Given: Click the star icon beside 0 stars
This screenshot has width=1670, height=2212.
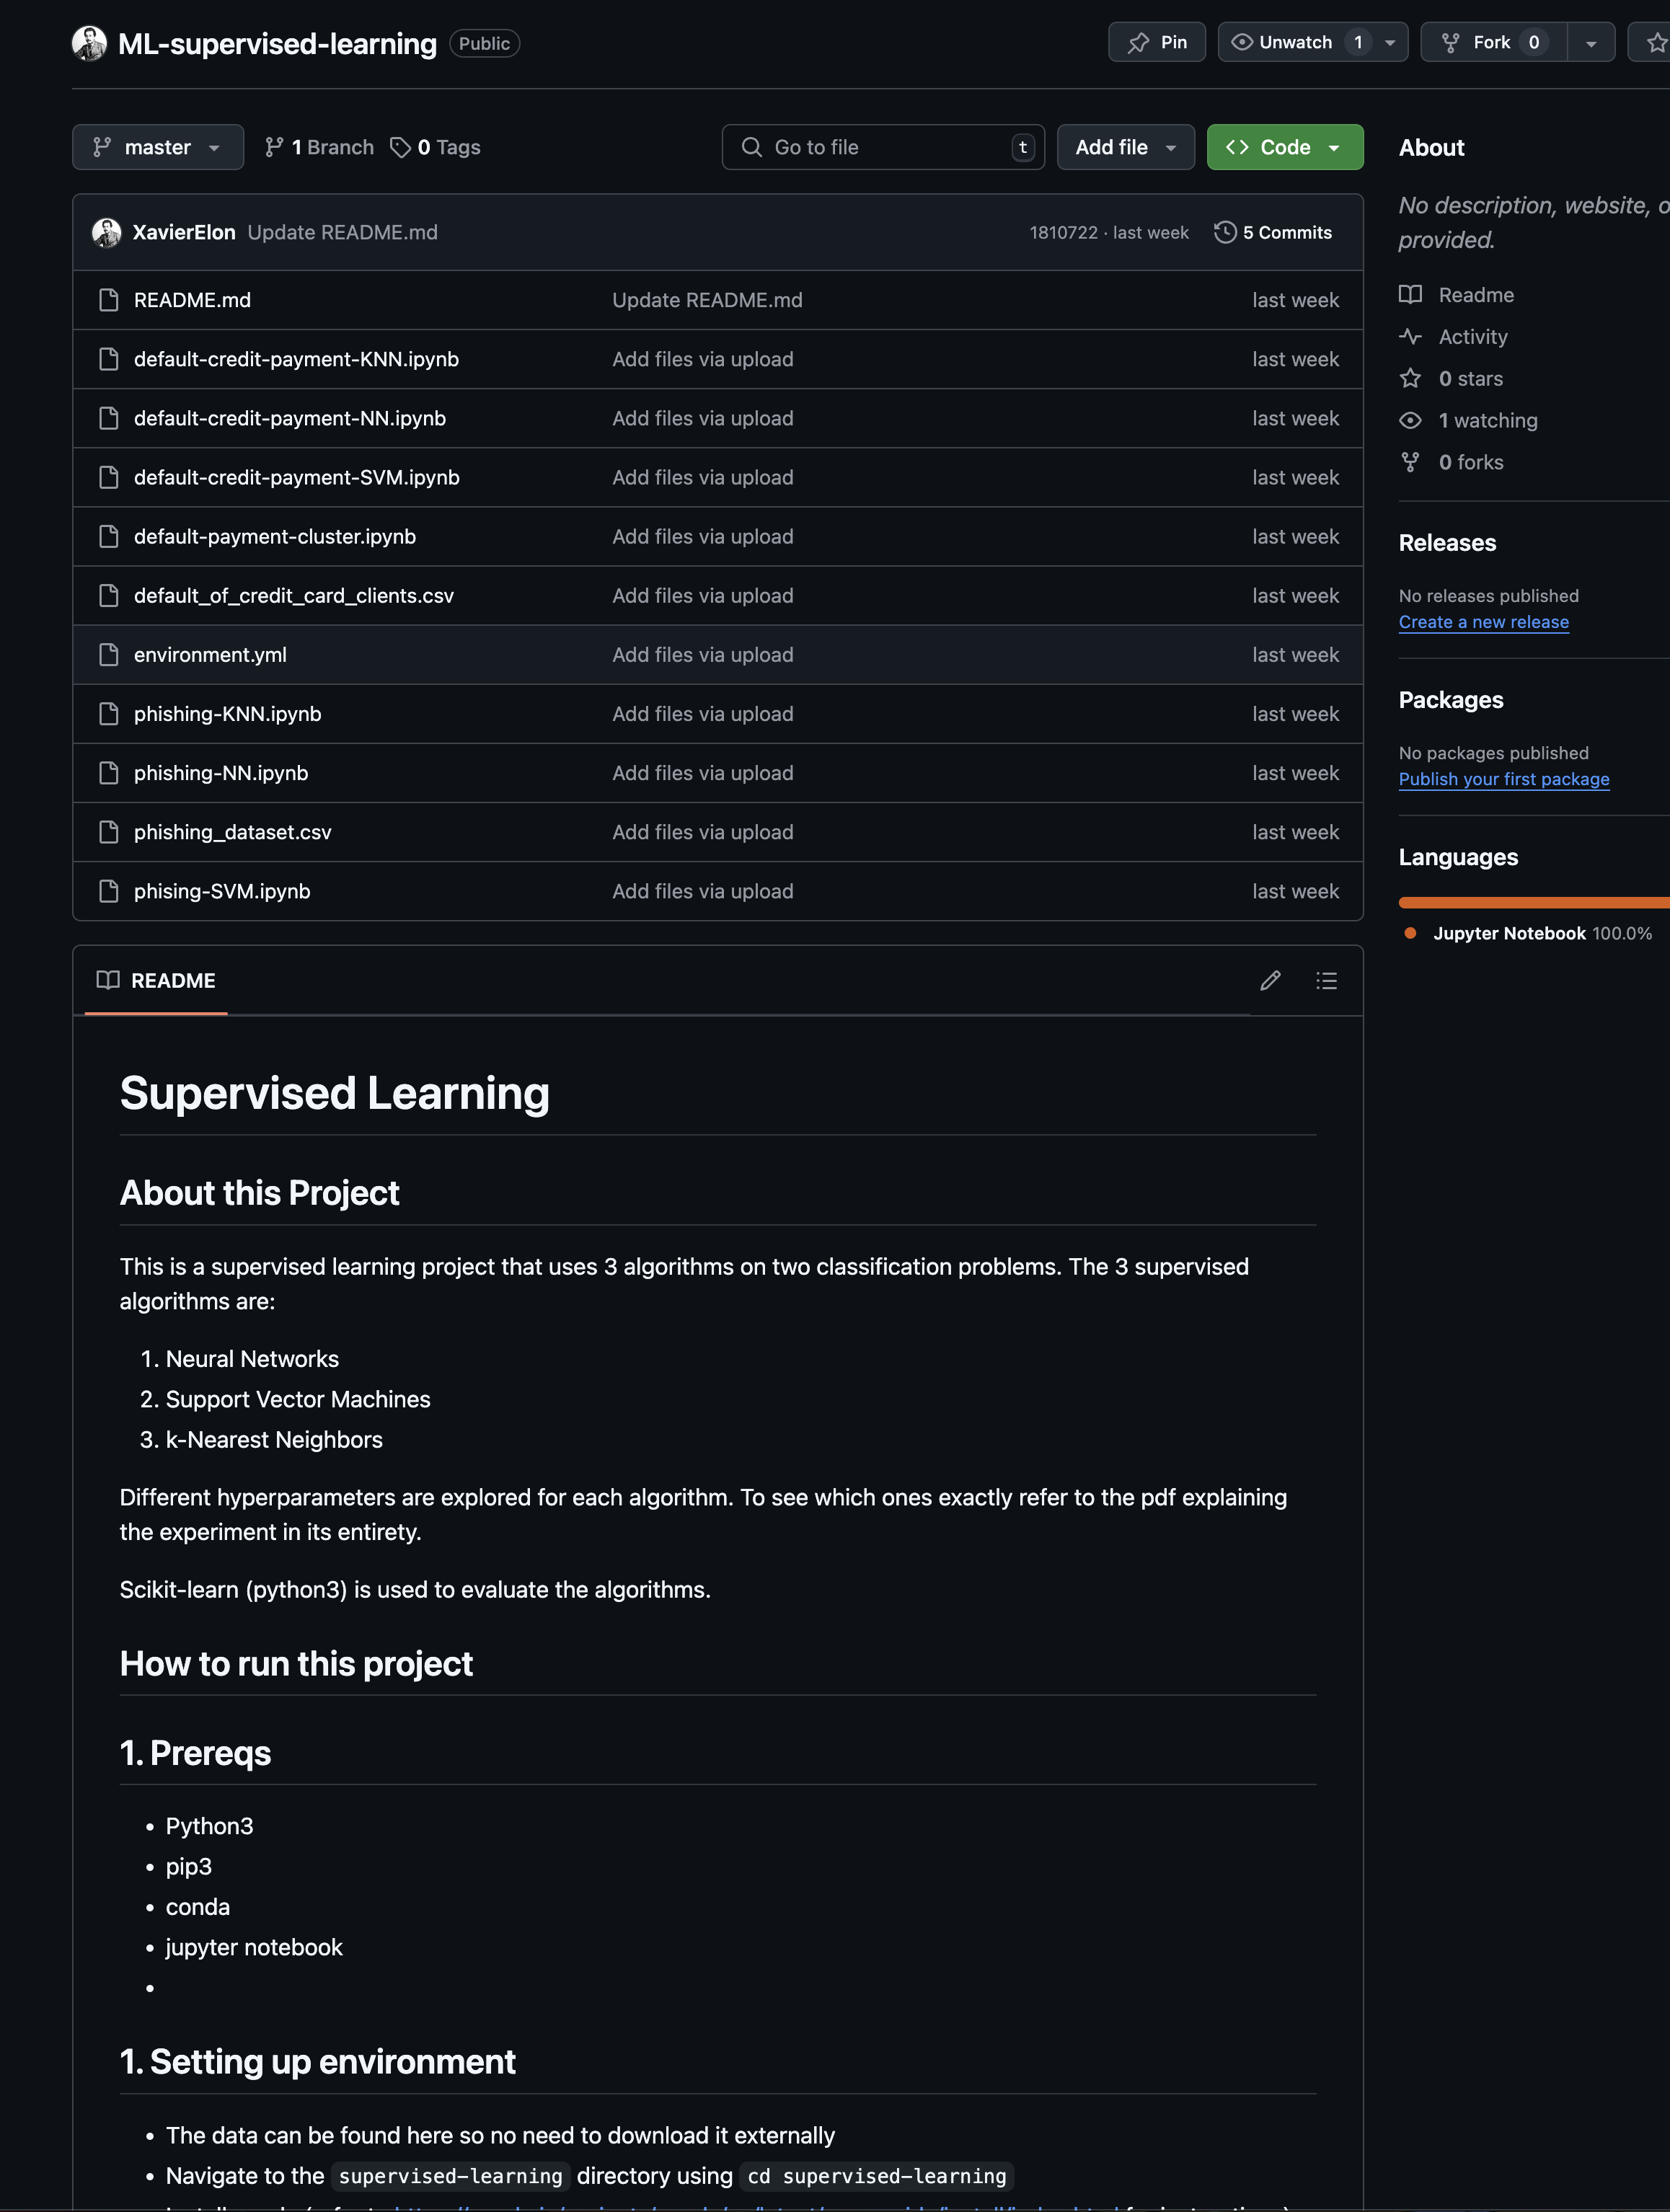Looking at the screenshot, I should tap(1410, 378).
